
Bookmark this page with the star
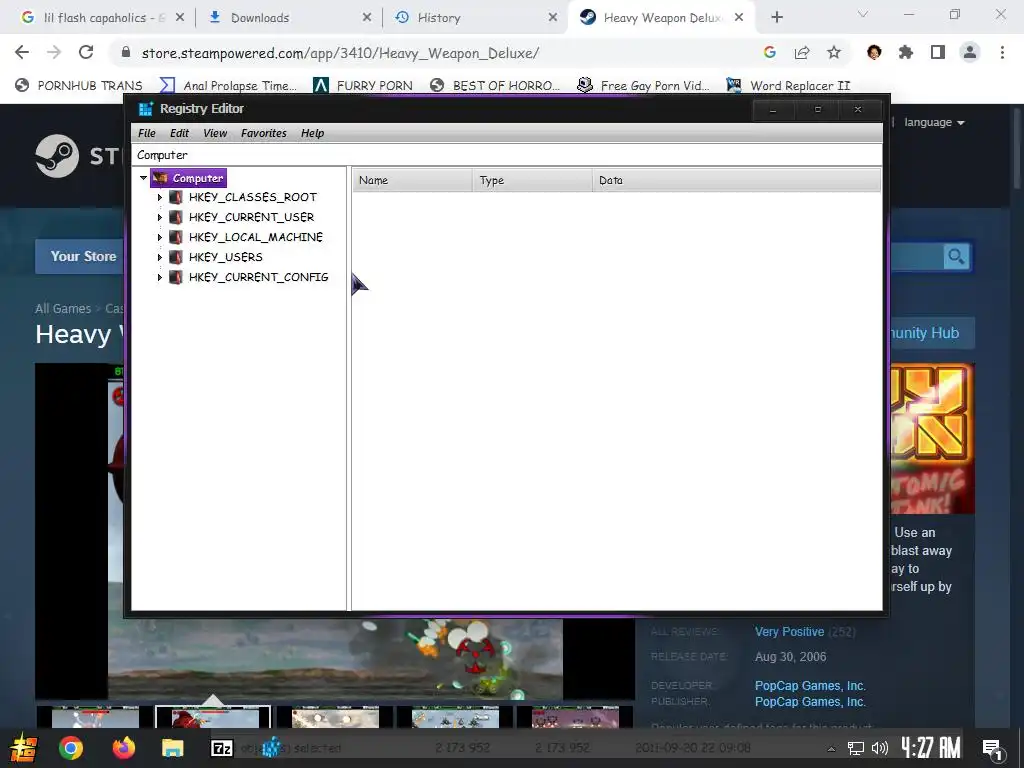tap(834, 53)
